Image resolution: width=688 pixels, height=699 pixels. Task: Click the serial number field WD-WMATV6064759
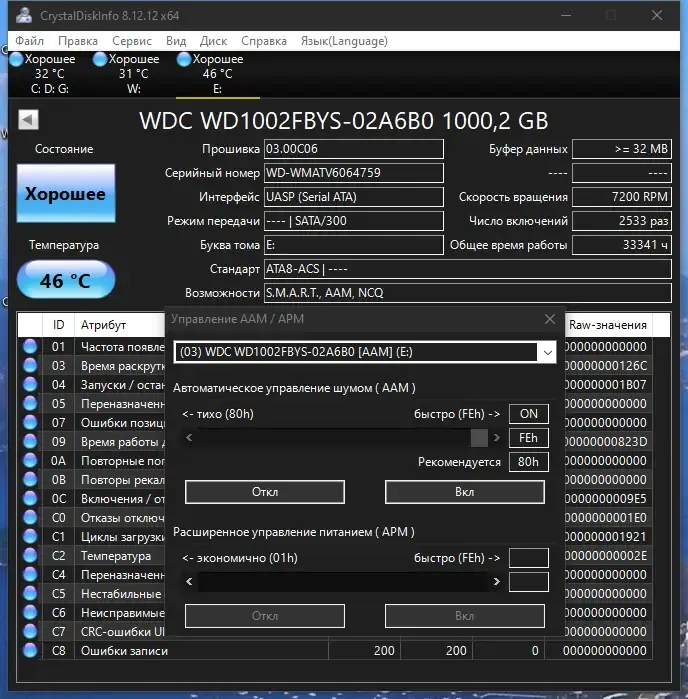point(354,173)
